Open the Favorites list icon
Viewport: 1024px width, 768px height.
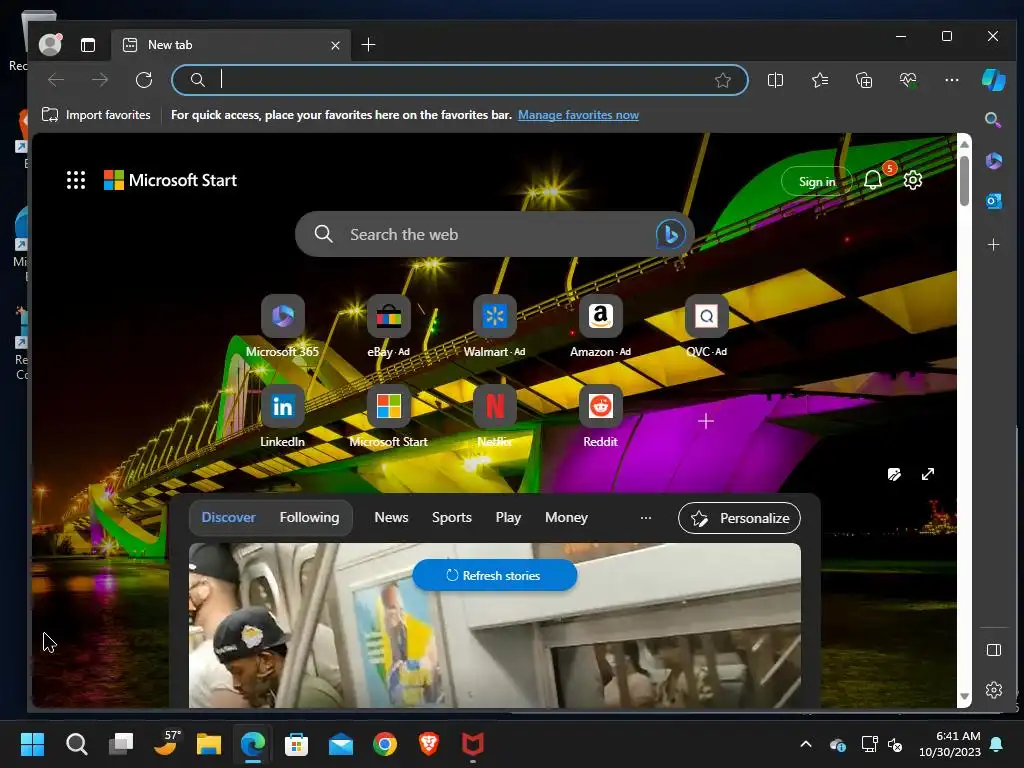pyautogui.click(x=820, y=80)
